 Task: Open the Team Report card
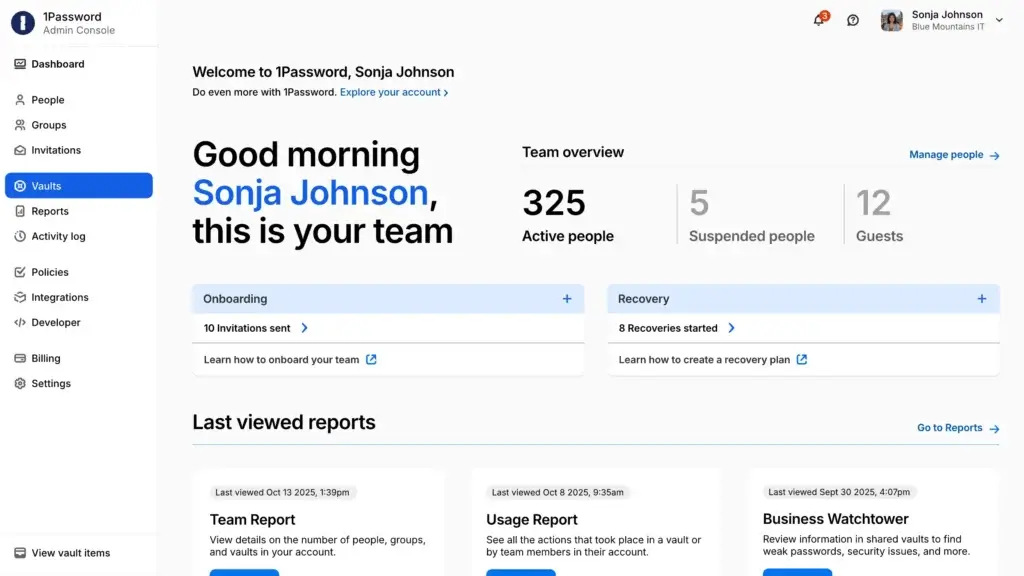(x=319, y=522)
